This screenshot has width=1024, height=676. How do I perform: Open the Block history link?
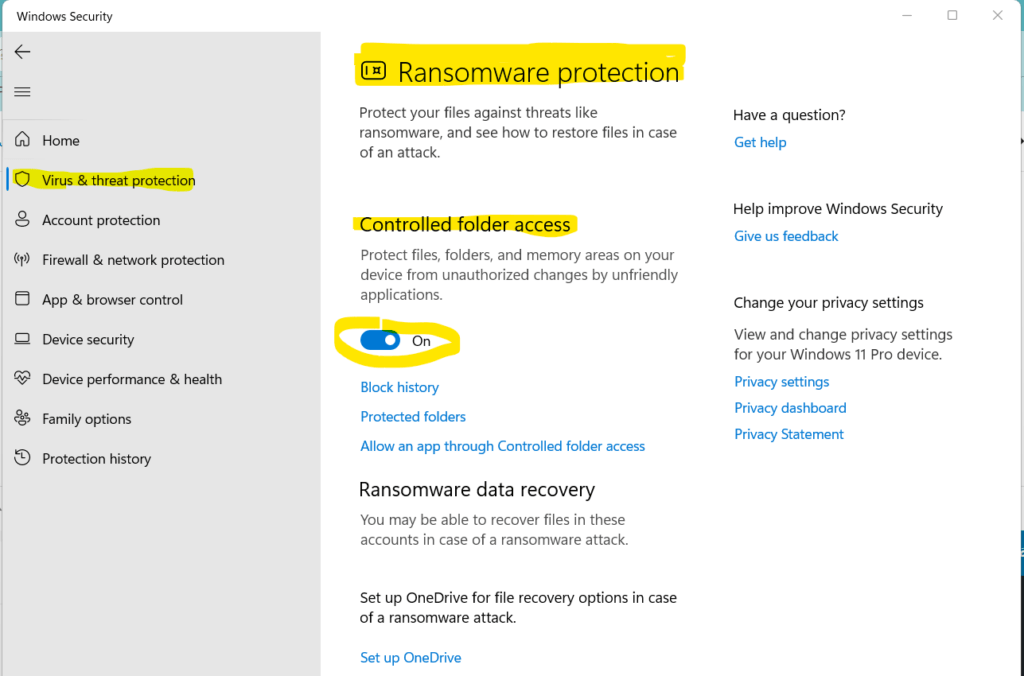[399, 387]
